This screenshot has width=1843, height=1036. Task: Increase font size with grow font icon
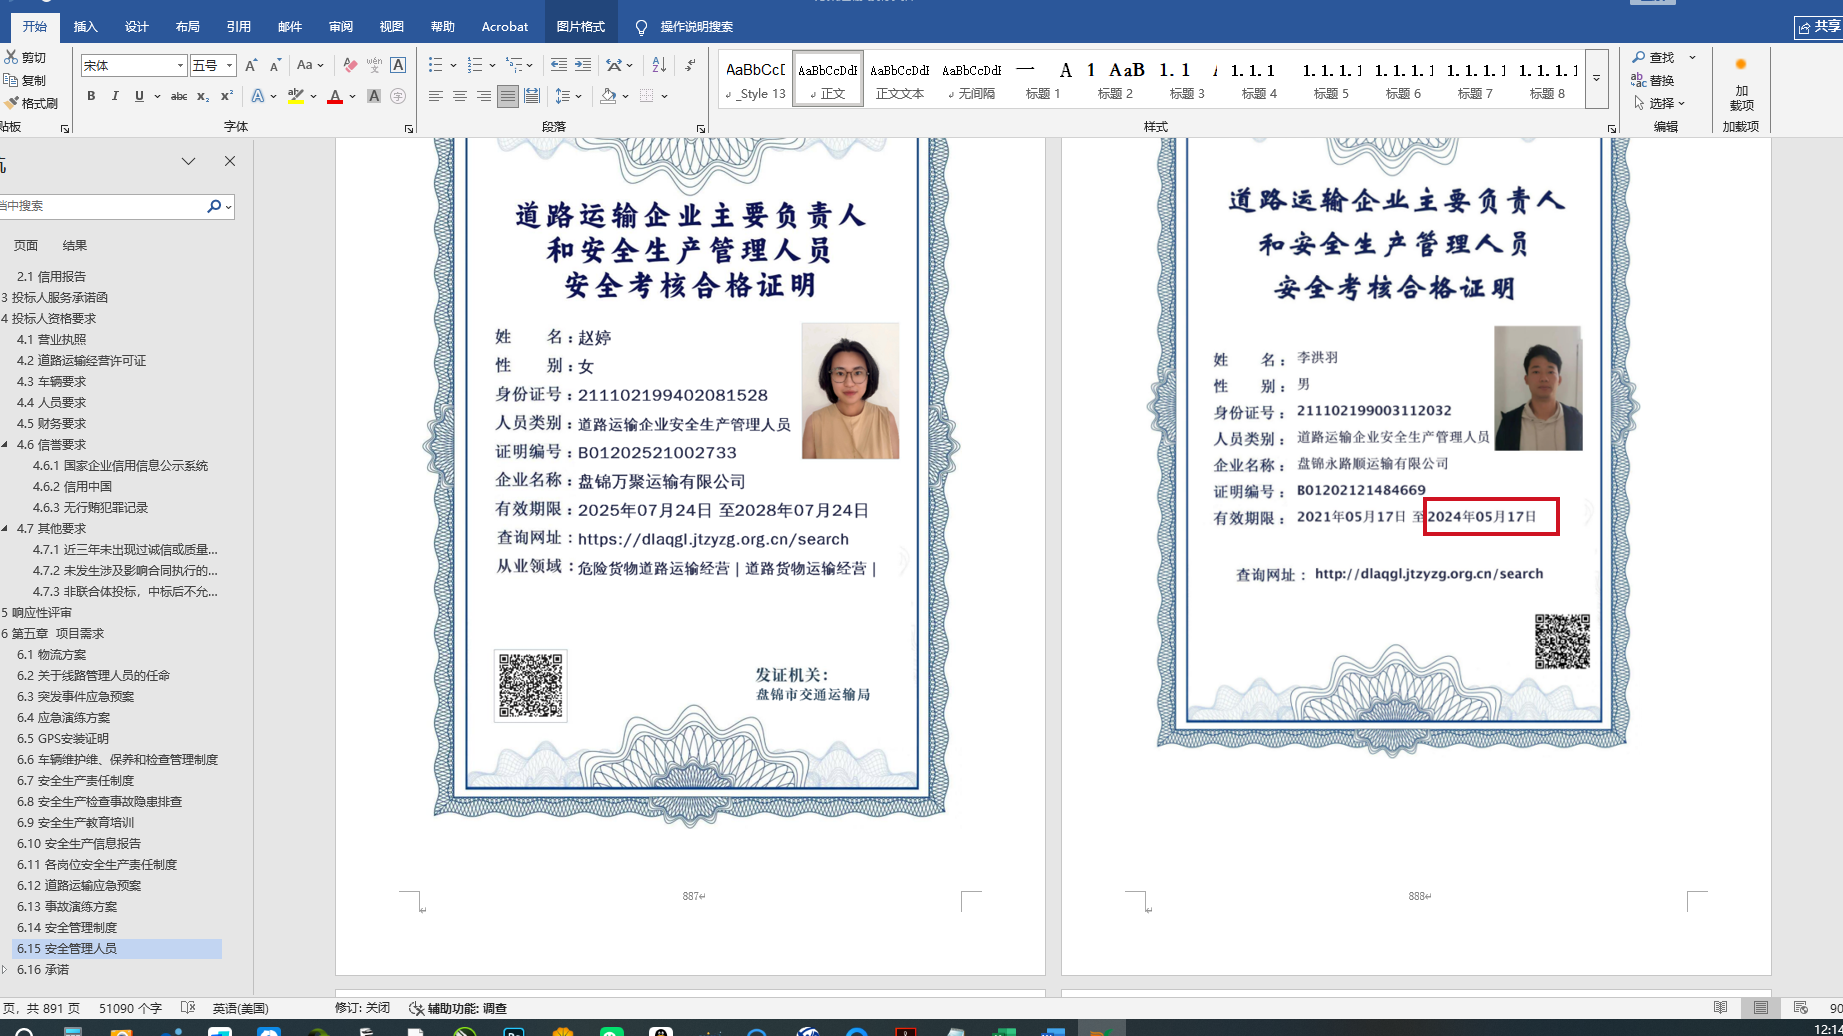pos(251,65)
